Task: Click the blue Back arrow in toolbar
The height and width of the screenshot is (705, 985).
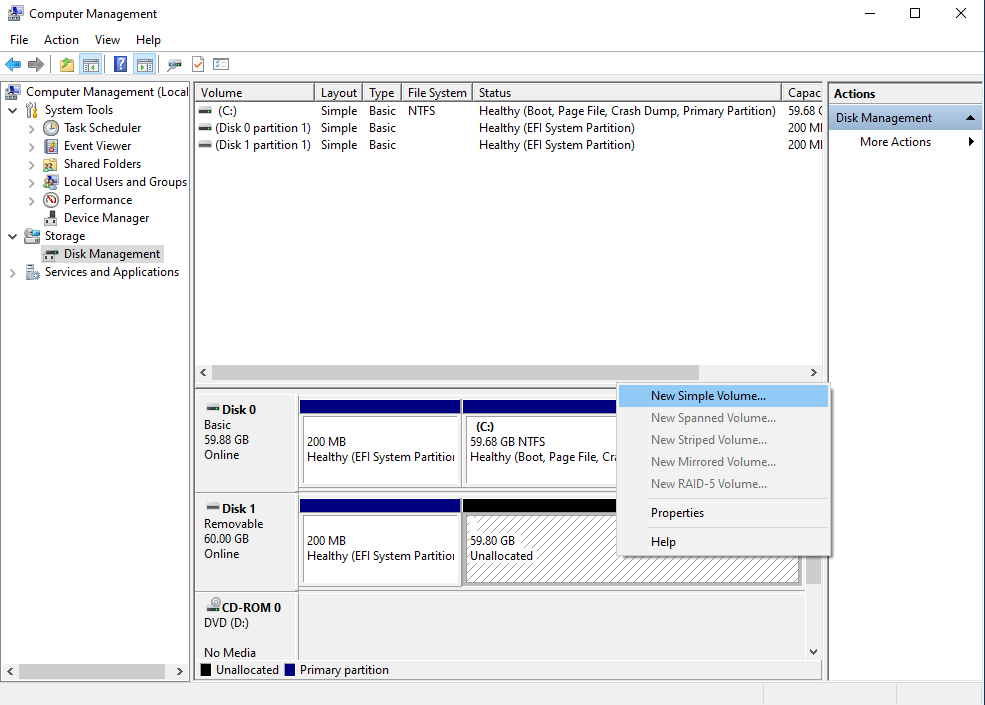Action: (13, 65)
